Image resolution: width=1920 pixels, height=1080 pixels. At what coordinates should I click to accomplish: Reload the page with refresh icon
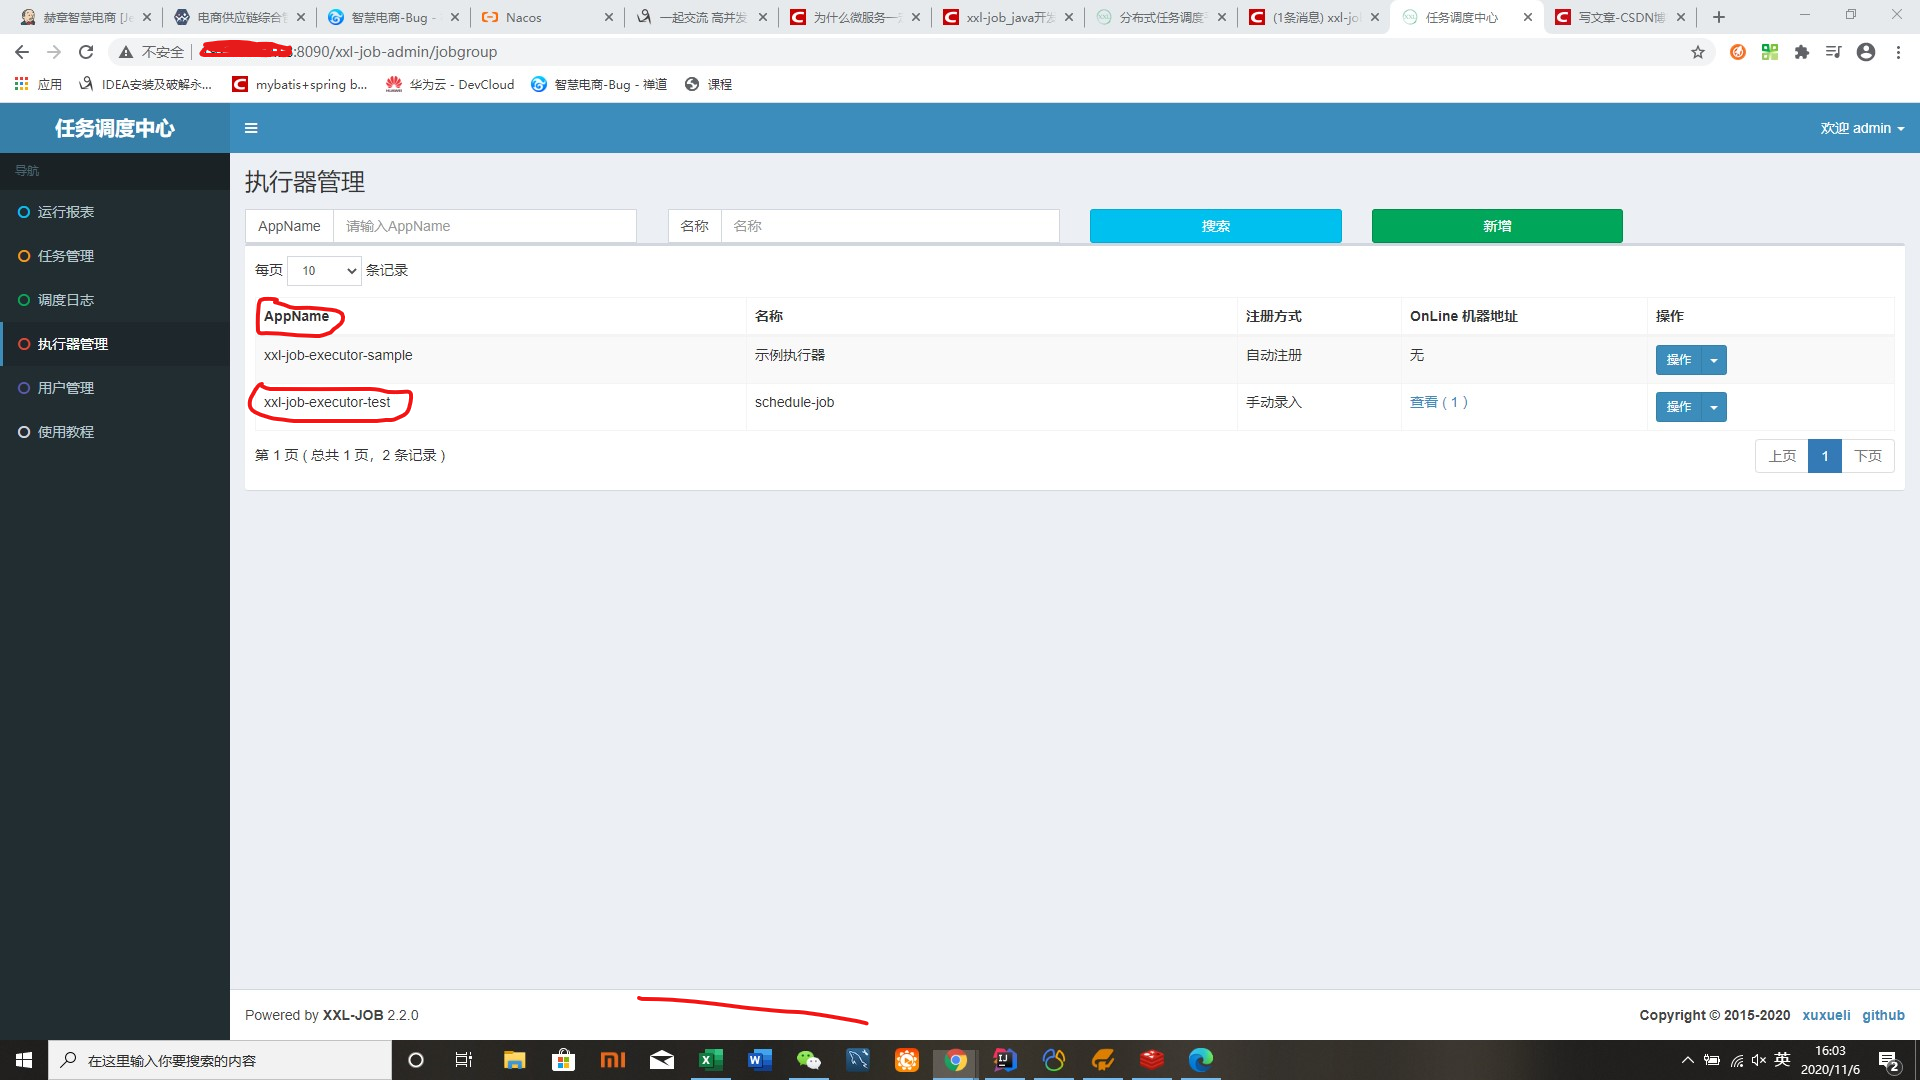click(86, 52)
